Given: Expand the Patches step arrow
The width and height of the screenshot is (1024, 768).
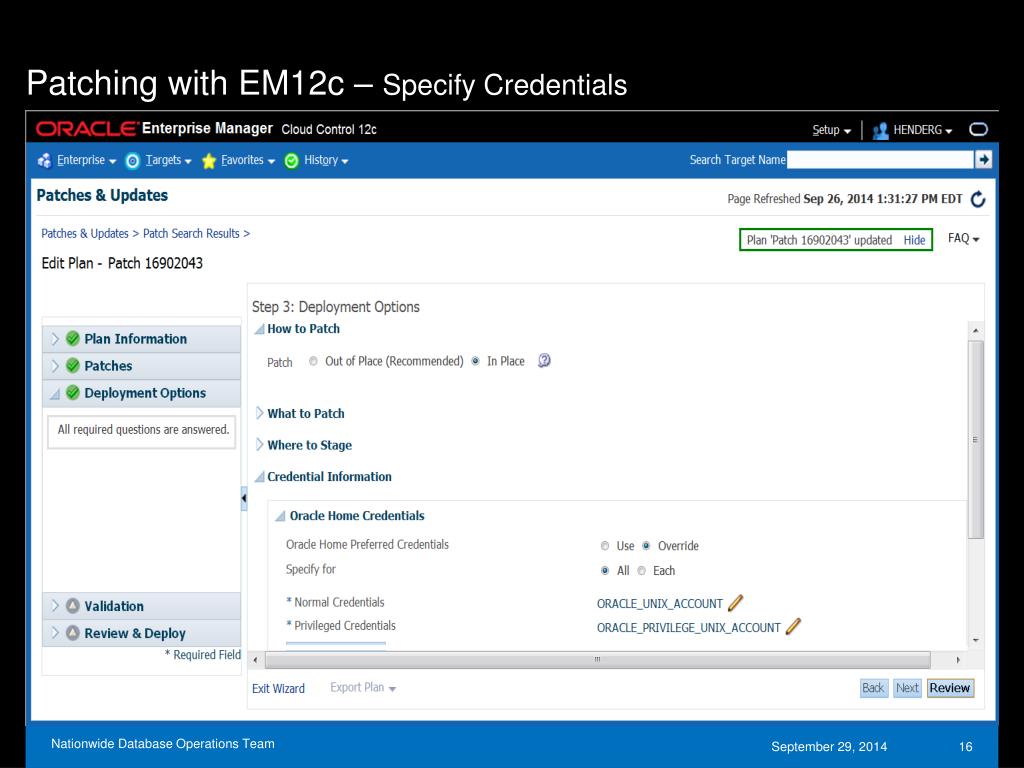Looking at the screenshot, I should [55, 366].
